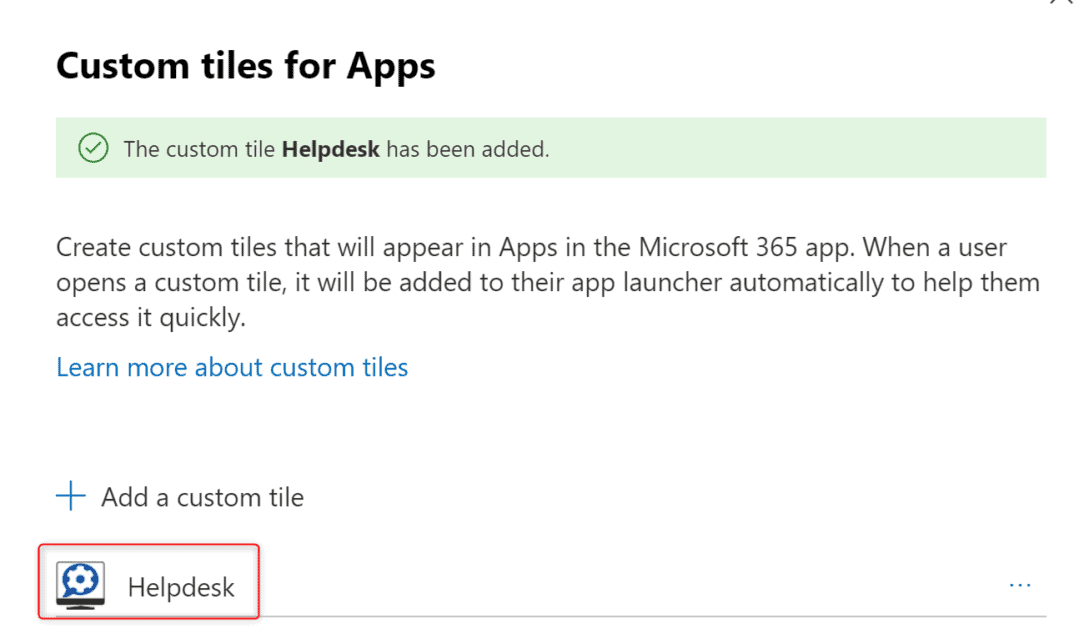Select the Helpdesk entry in the tile list
Viewport: 1084px width, 629px height.
(x=148, y=584)
